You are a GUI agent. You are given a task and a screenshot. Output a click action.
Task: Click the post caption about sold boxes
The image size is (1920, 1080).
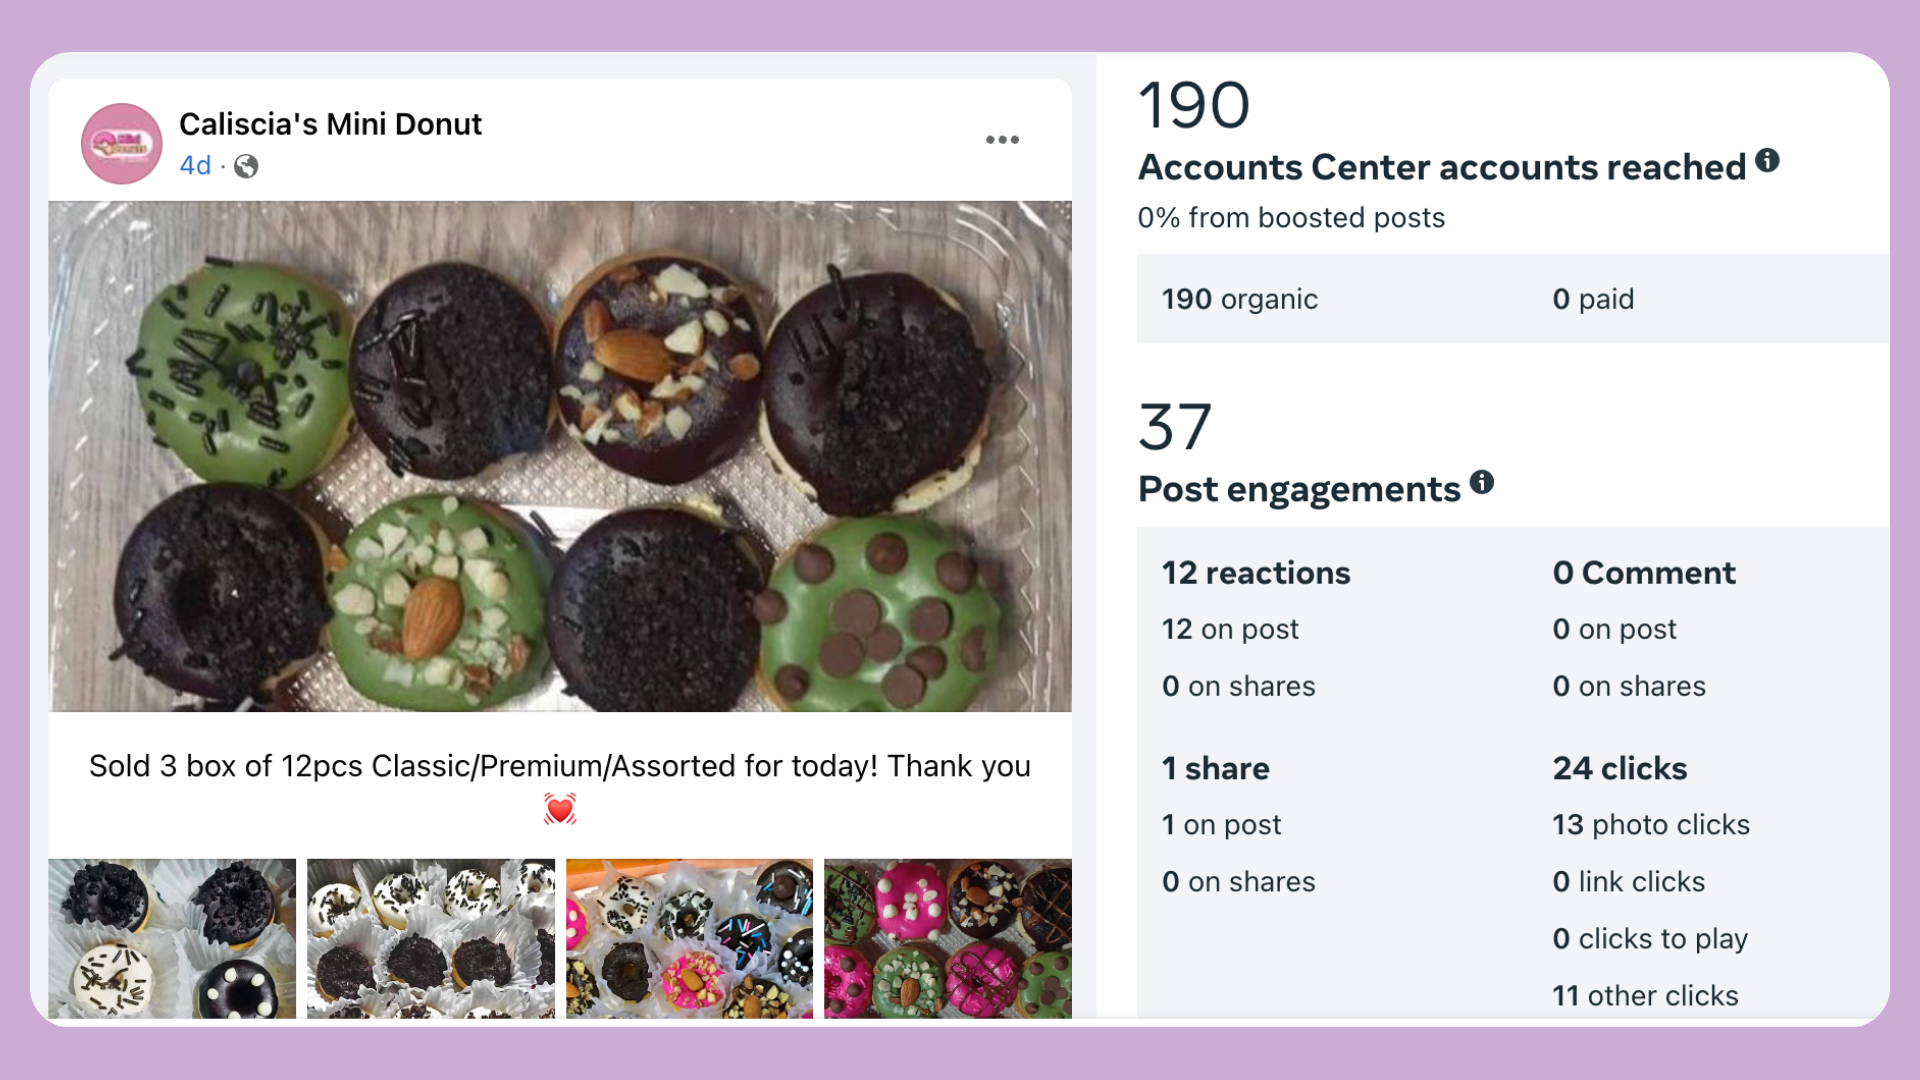point(560,766)
